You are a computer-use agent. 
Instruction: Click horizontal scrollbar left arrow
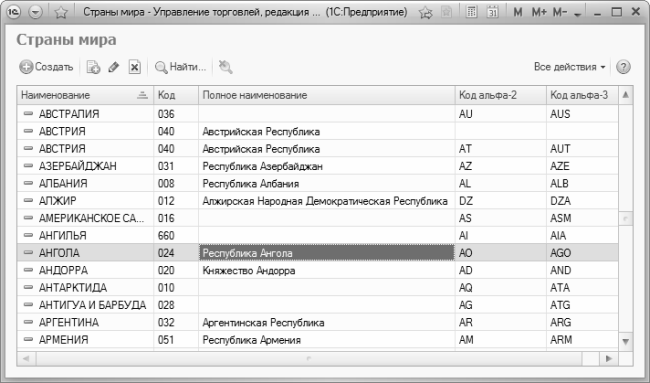pos(26,358)
